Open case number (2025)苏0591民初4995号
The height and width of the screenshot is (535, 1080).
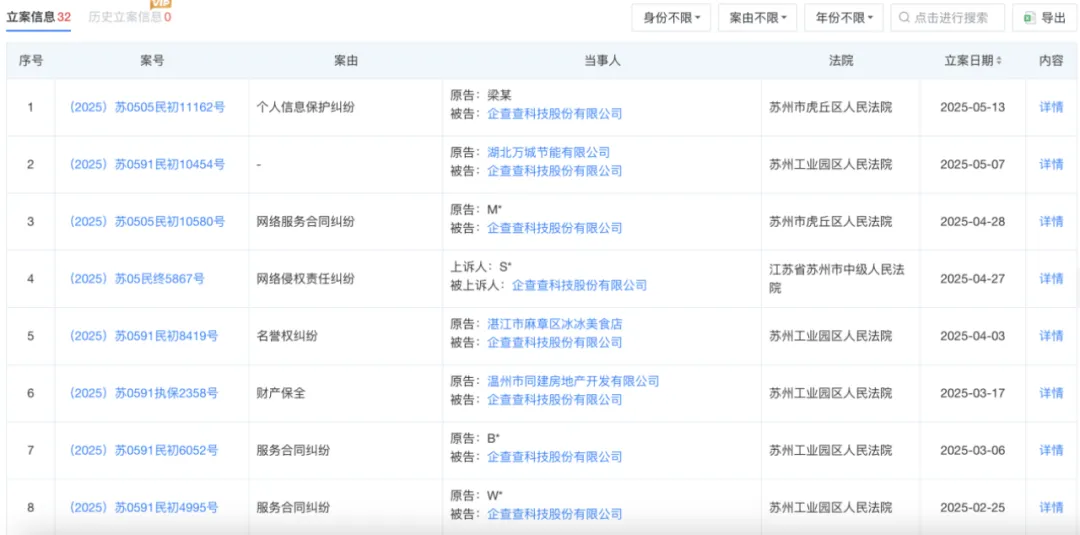143,507
